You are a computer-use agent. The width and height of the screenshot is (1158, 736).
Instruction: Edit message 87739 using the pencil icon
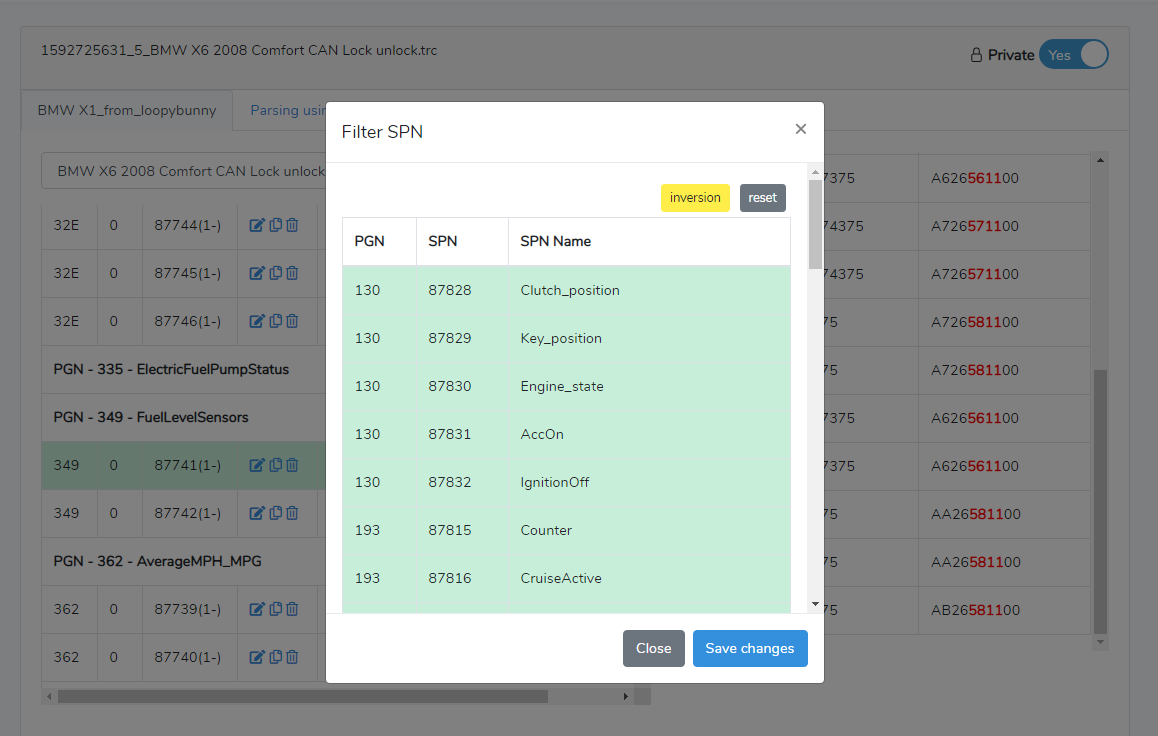coord(257,609)
